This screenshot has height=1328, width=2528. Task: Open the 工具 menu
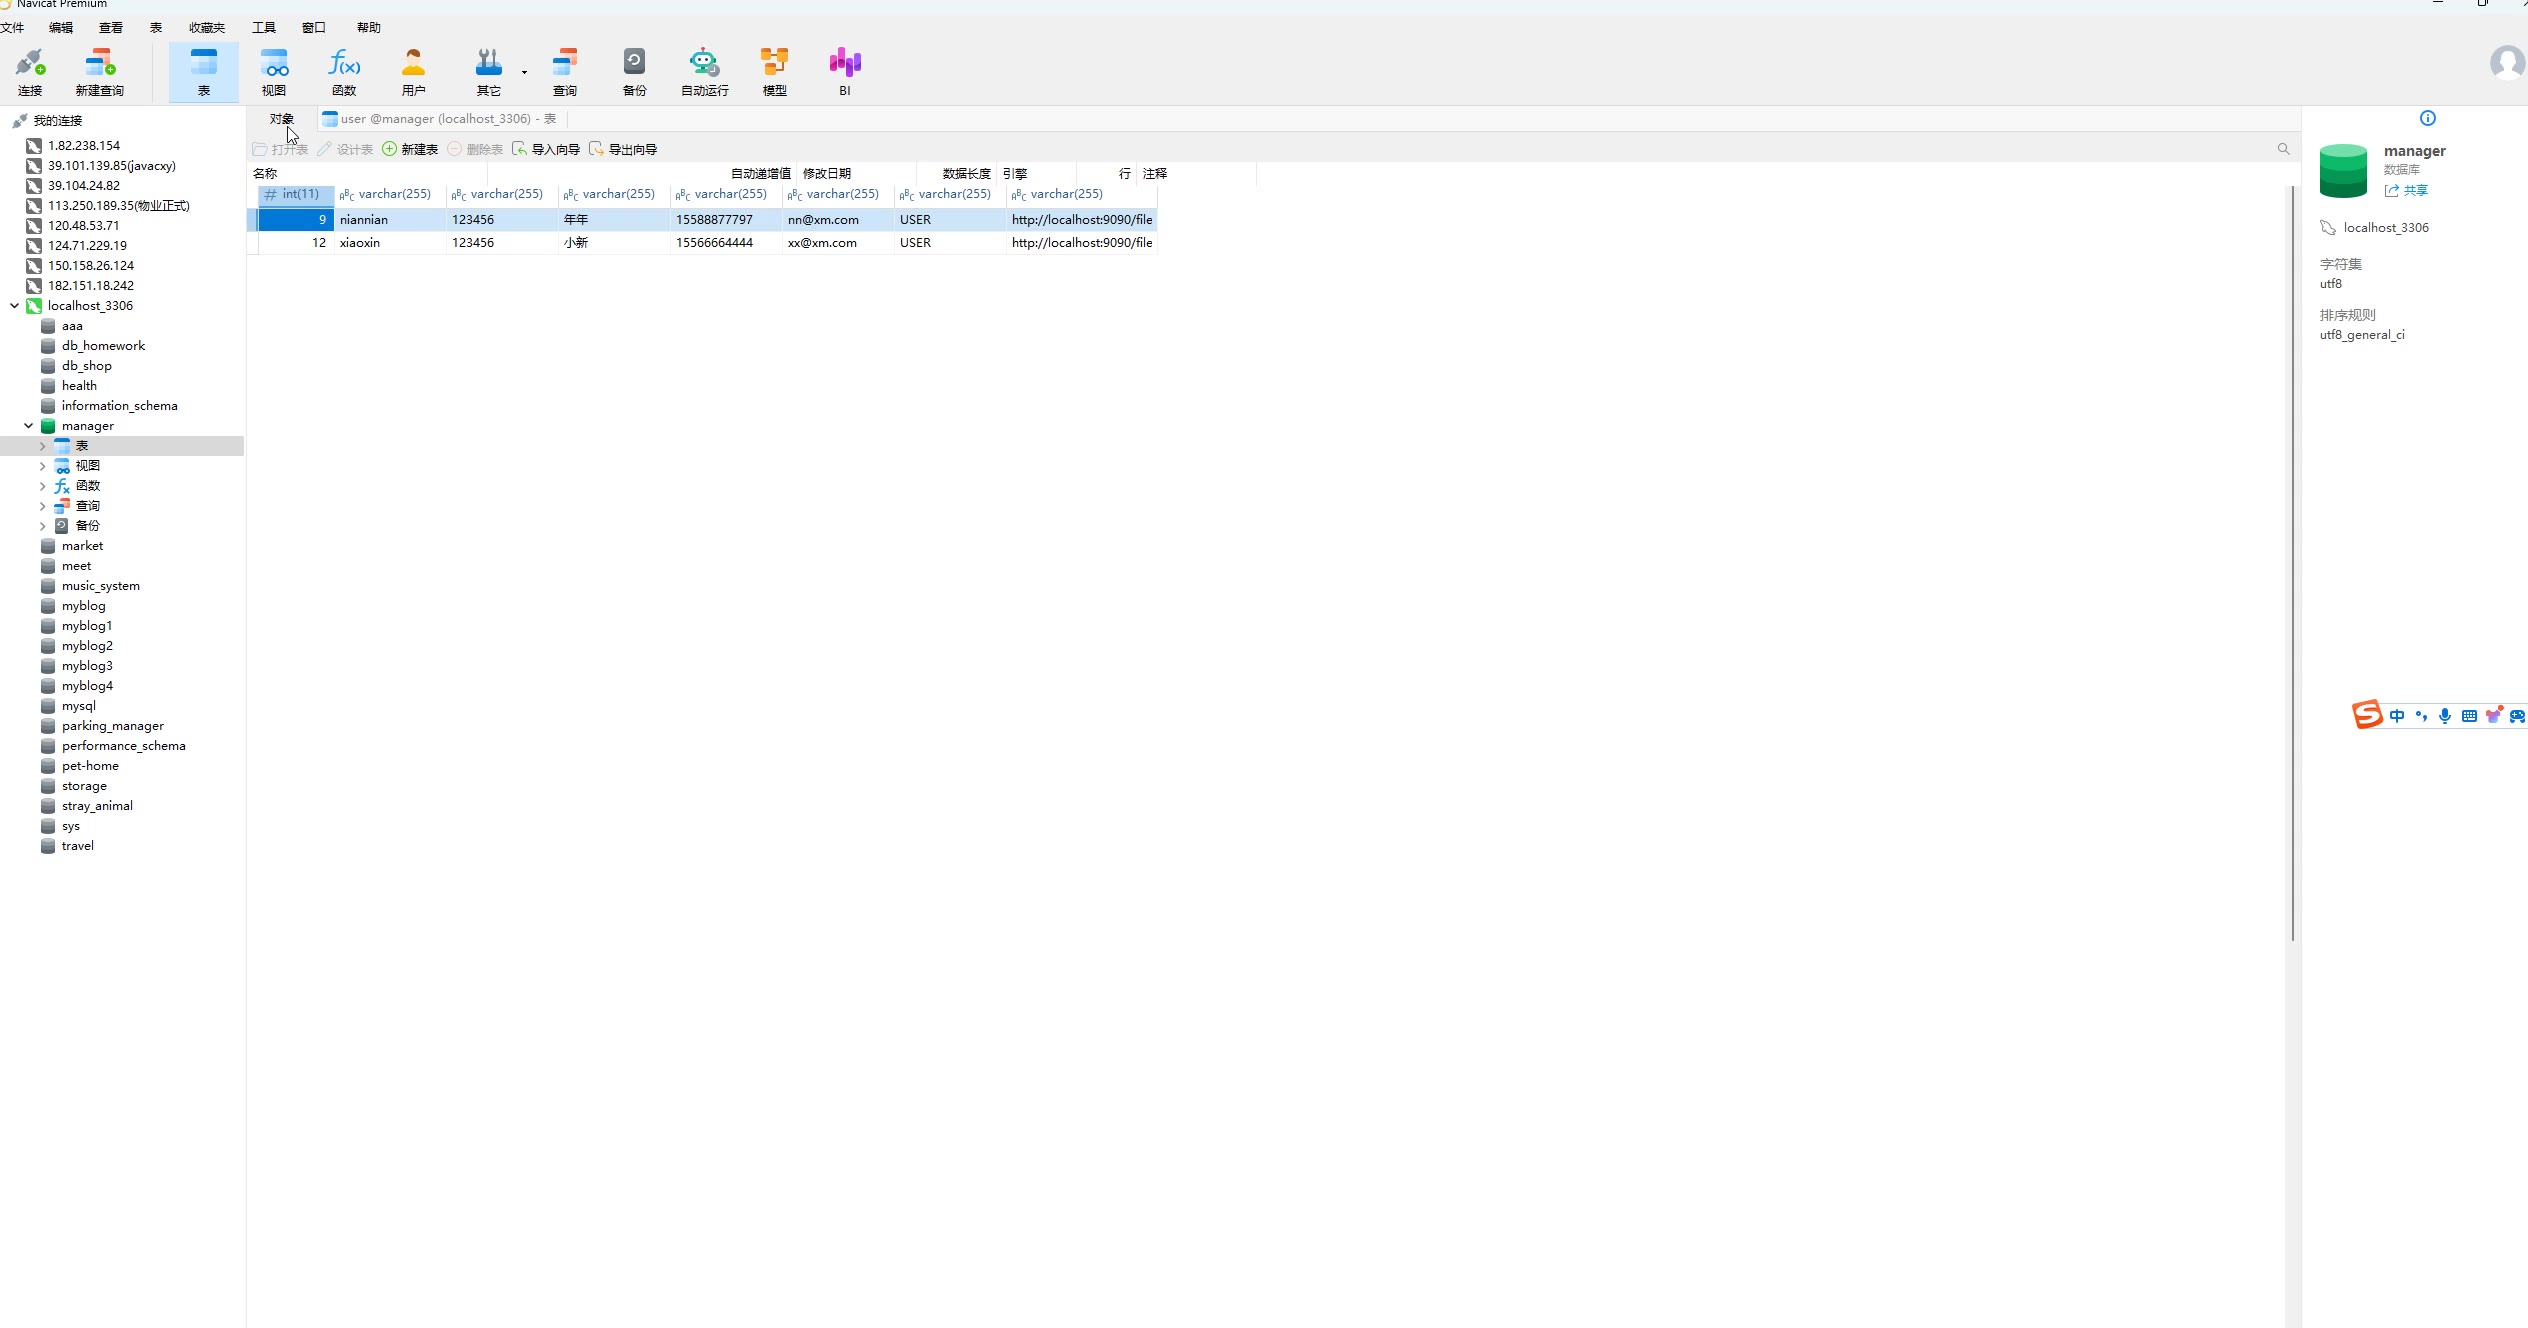pyautogui.click(x=263, y=27)
